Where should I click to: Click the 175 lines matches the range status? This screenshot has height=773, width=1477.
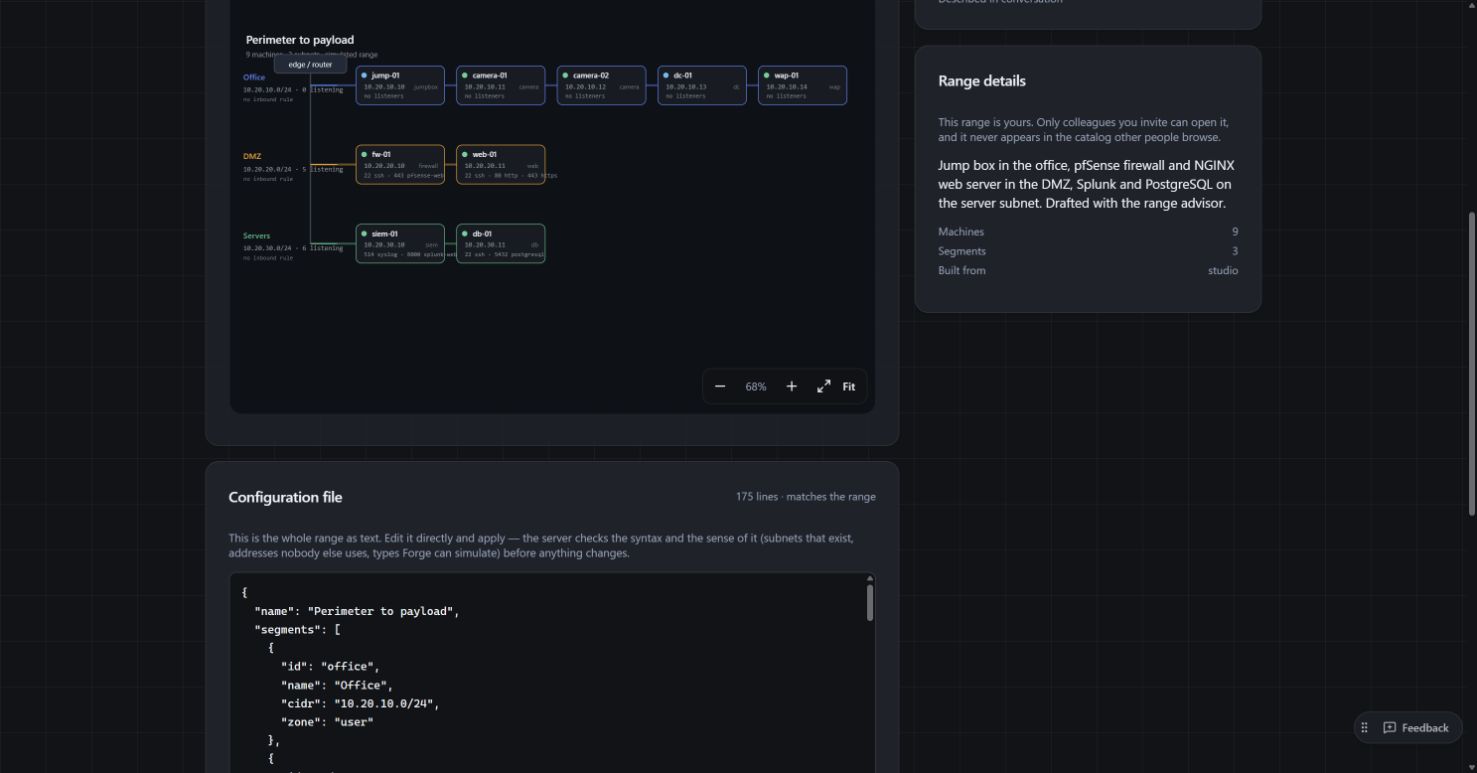pyautogui.click(x=806, y=497)
